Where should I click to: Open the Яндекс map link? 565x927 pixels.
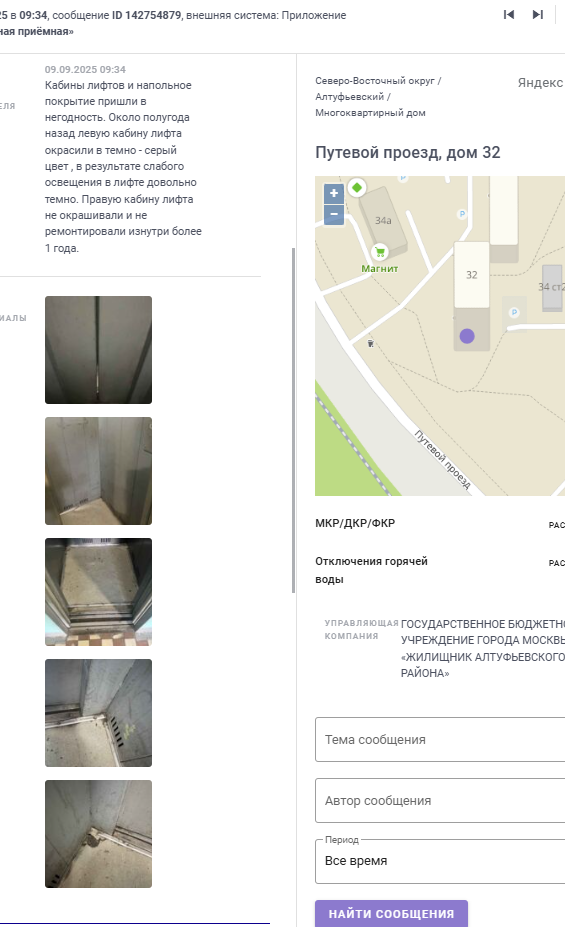point(540,83)
